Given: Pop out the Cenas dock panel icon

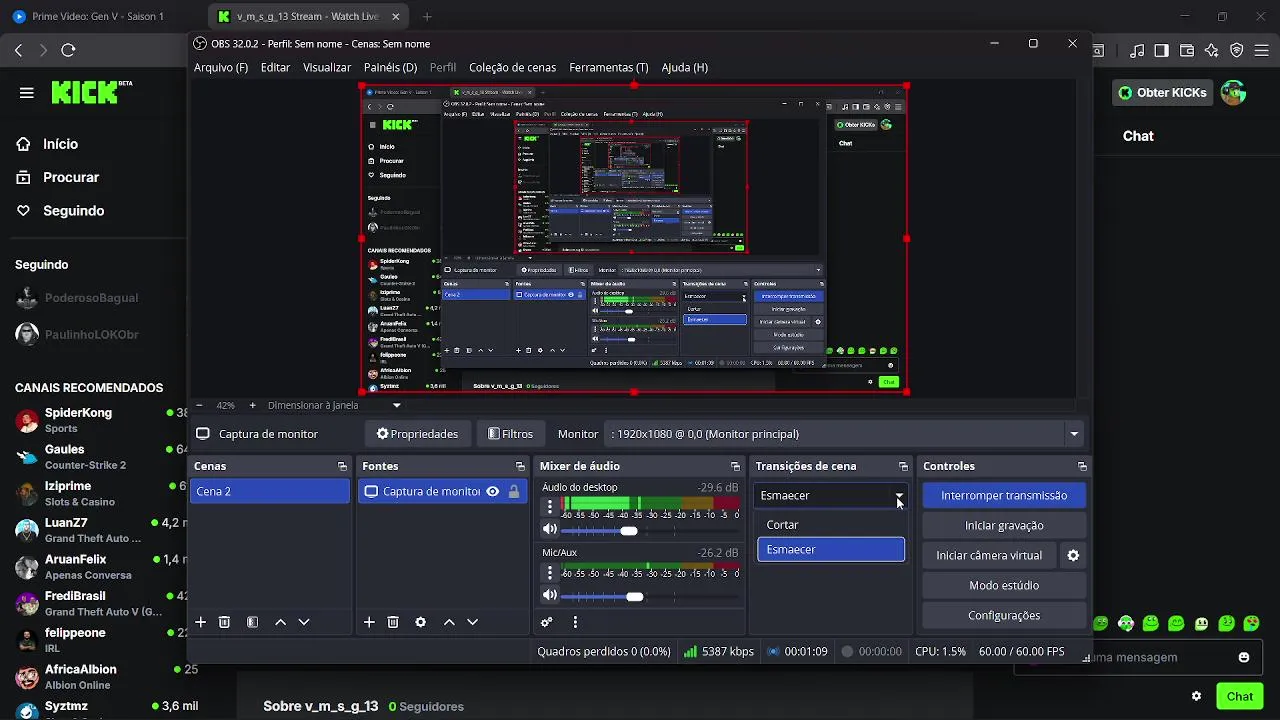Looking at the screenshot, I should (x=342, y=466).
